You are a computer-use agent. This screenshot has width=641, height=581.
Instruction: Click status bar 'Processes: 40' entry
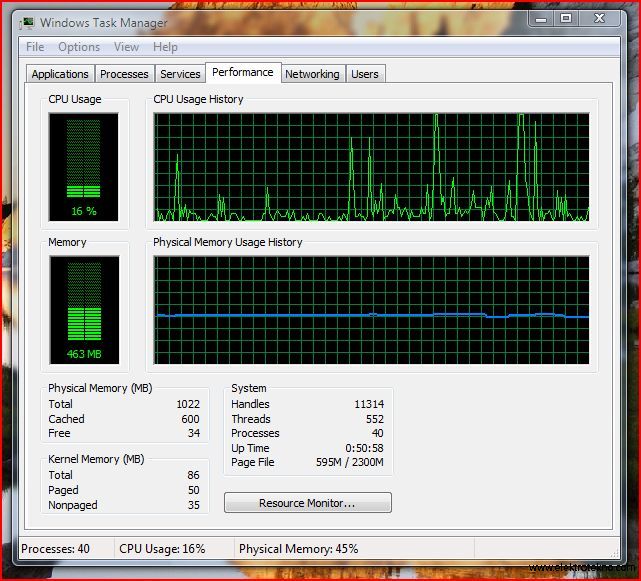tap(55, 549)
